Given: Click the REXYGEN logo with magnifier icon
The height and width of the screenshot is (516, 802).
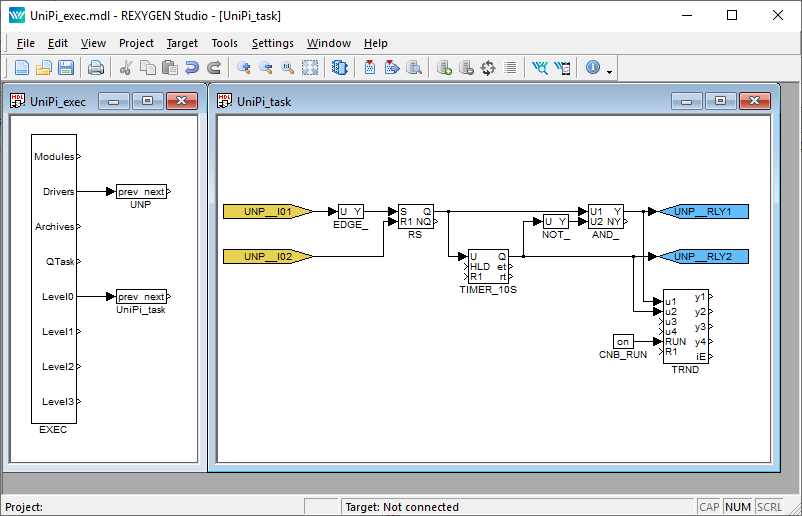Looking at the screenshot, I should tap(540, 68).
